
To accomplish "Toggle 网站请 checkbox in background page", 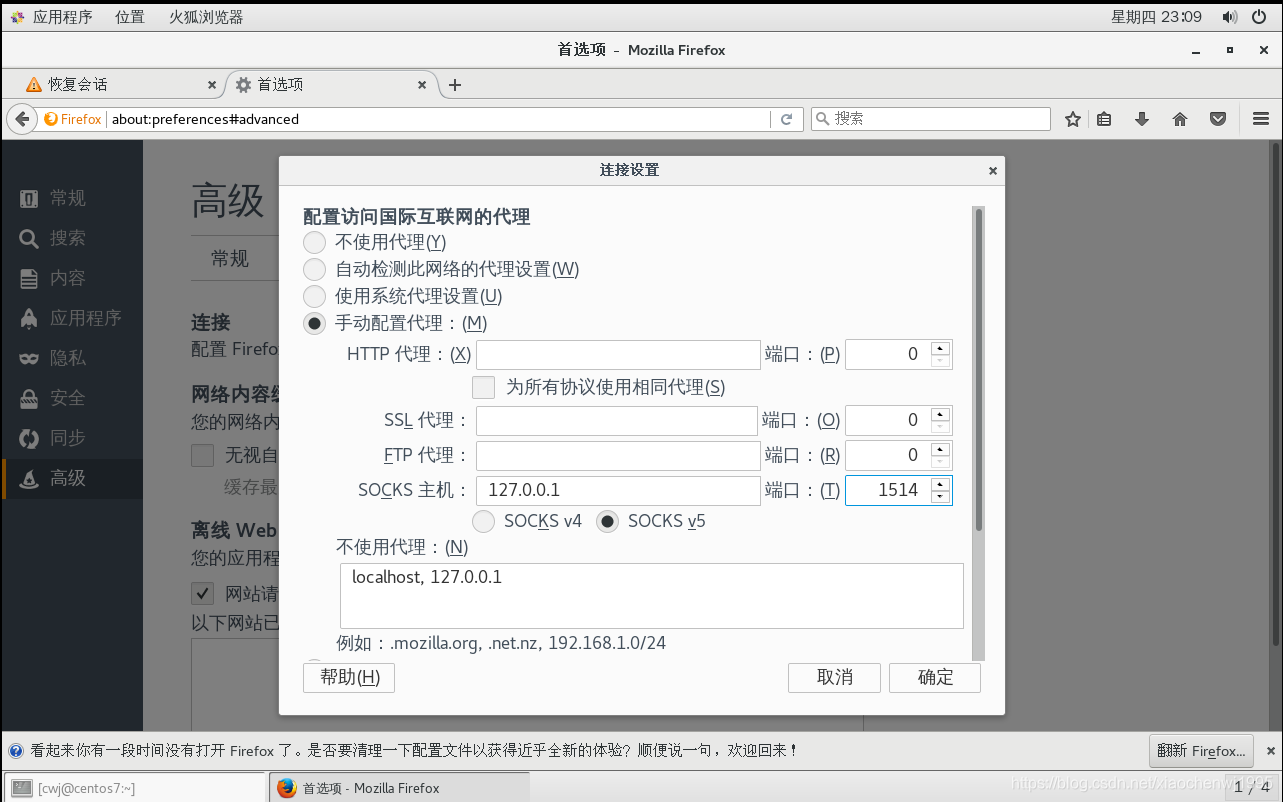I will click(203, 594).
